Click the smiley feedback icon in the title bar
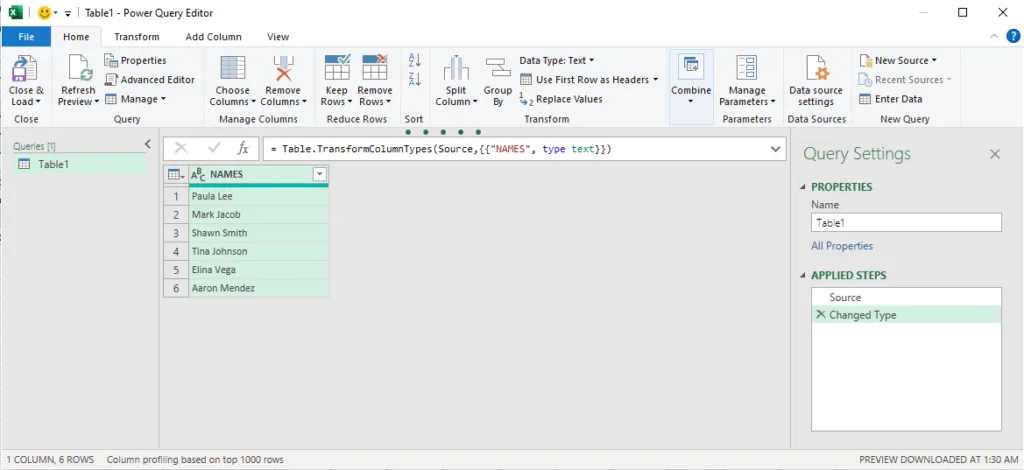1024x470 pixels. 44,13
